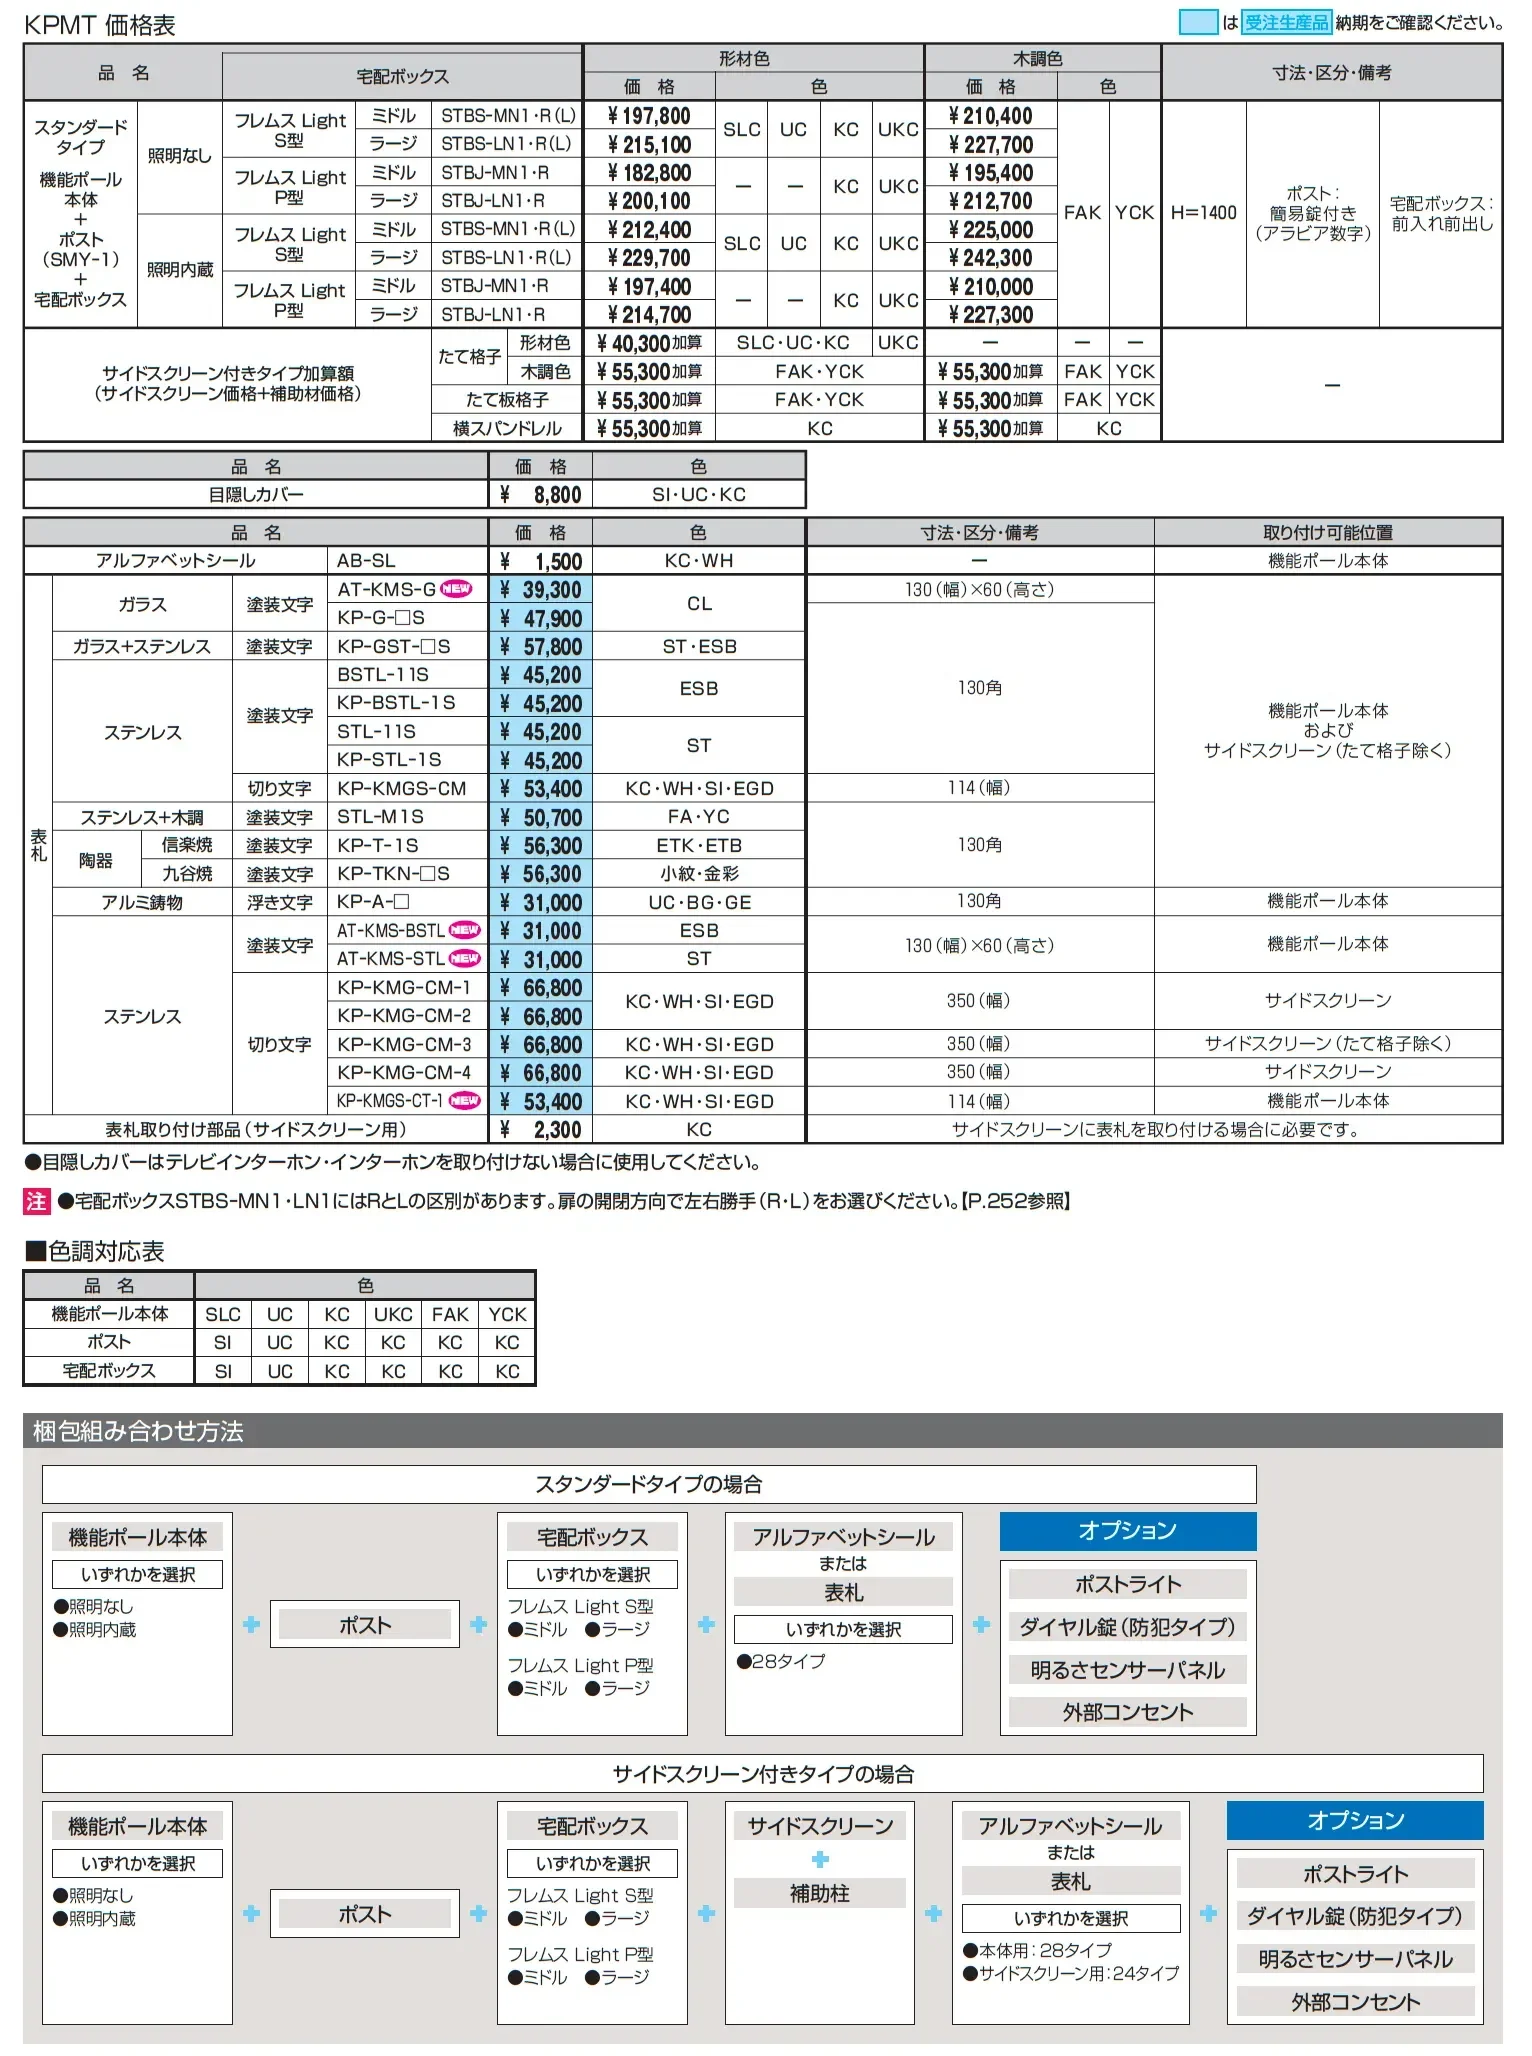Click the ●本体用:28タイプ bullet

(1037, 1950)
